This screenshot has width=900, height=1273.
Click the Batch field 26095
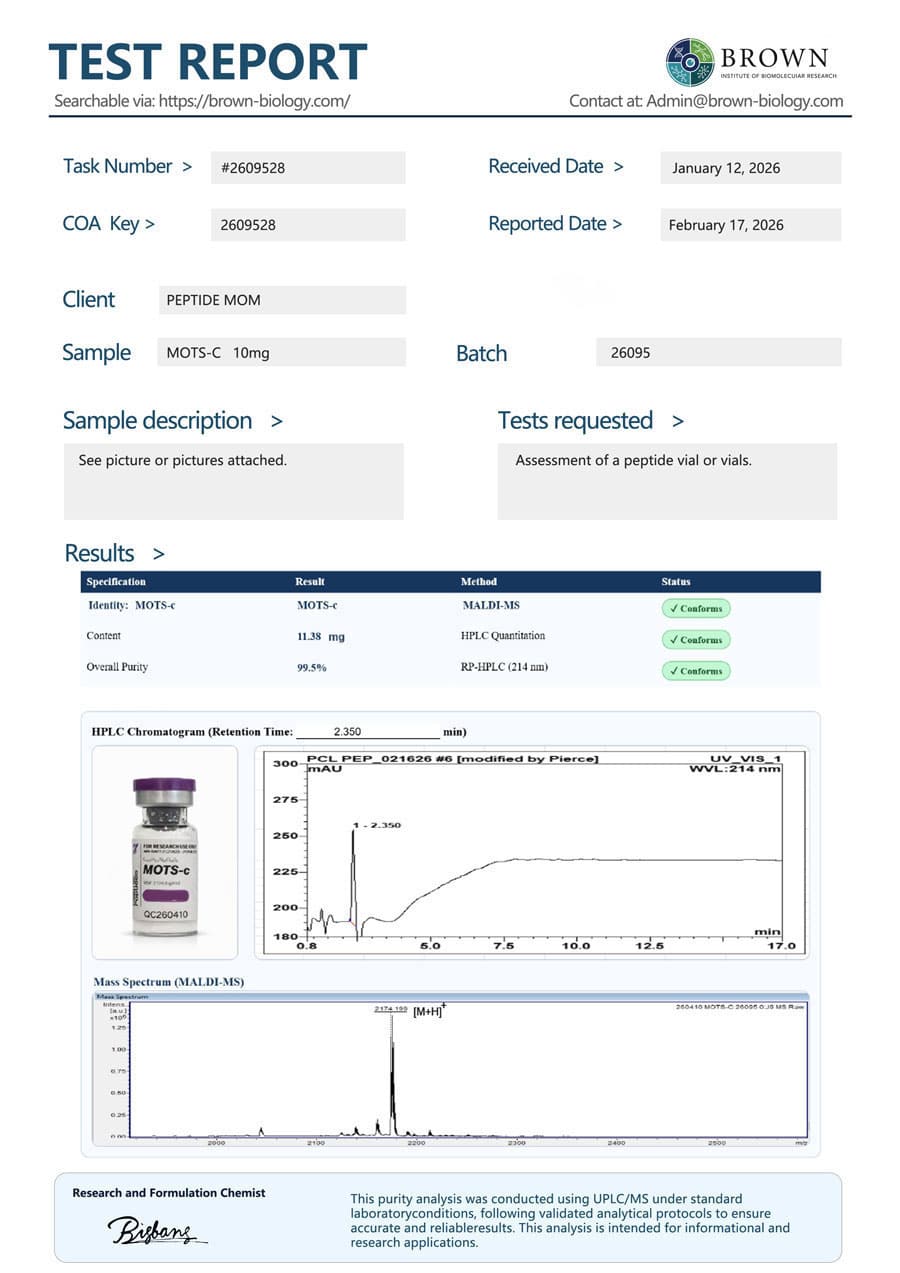click(x=718, y=353)
